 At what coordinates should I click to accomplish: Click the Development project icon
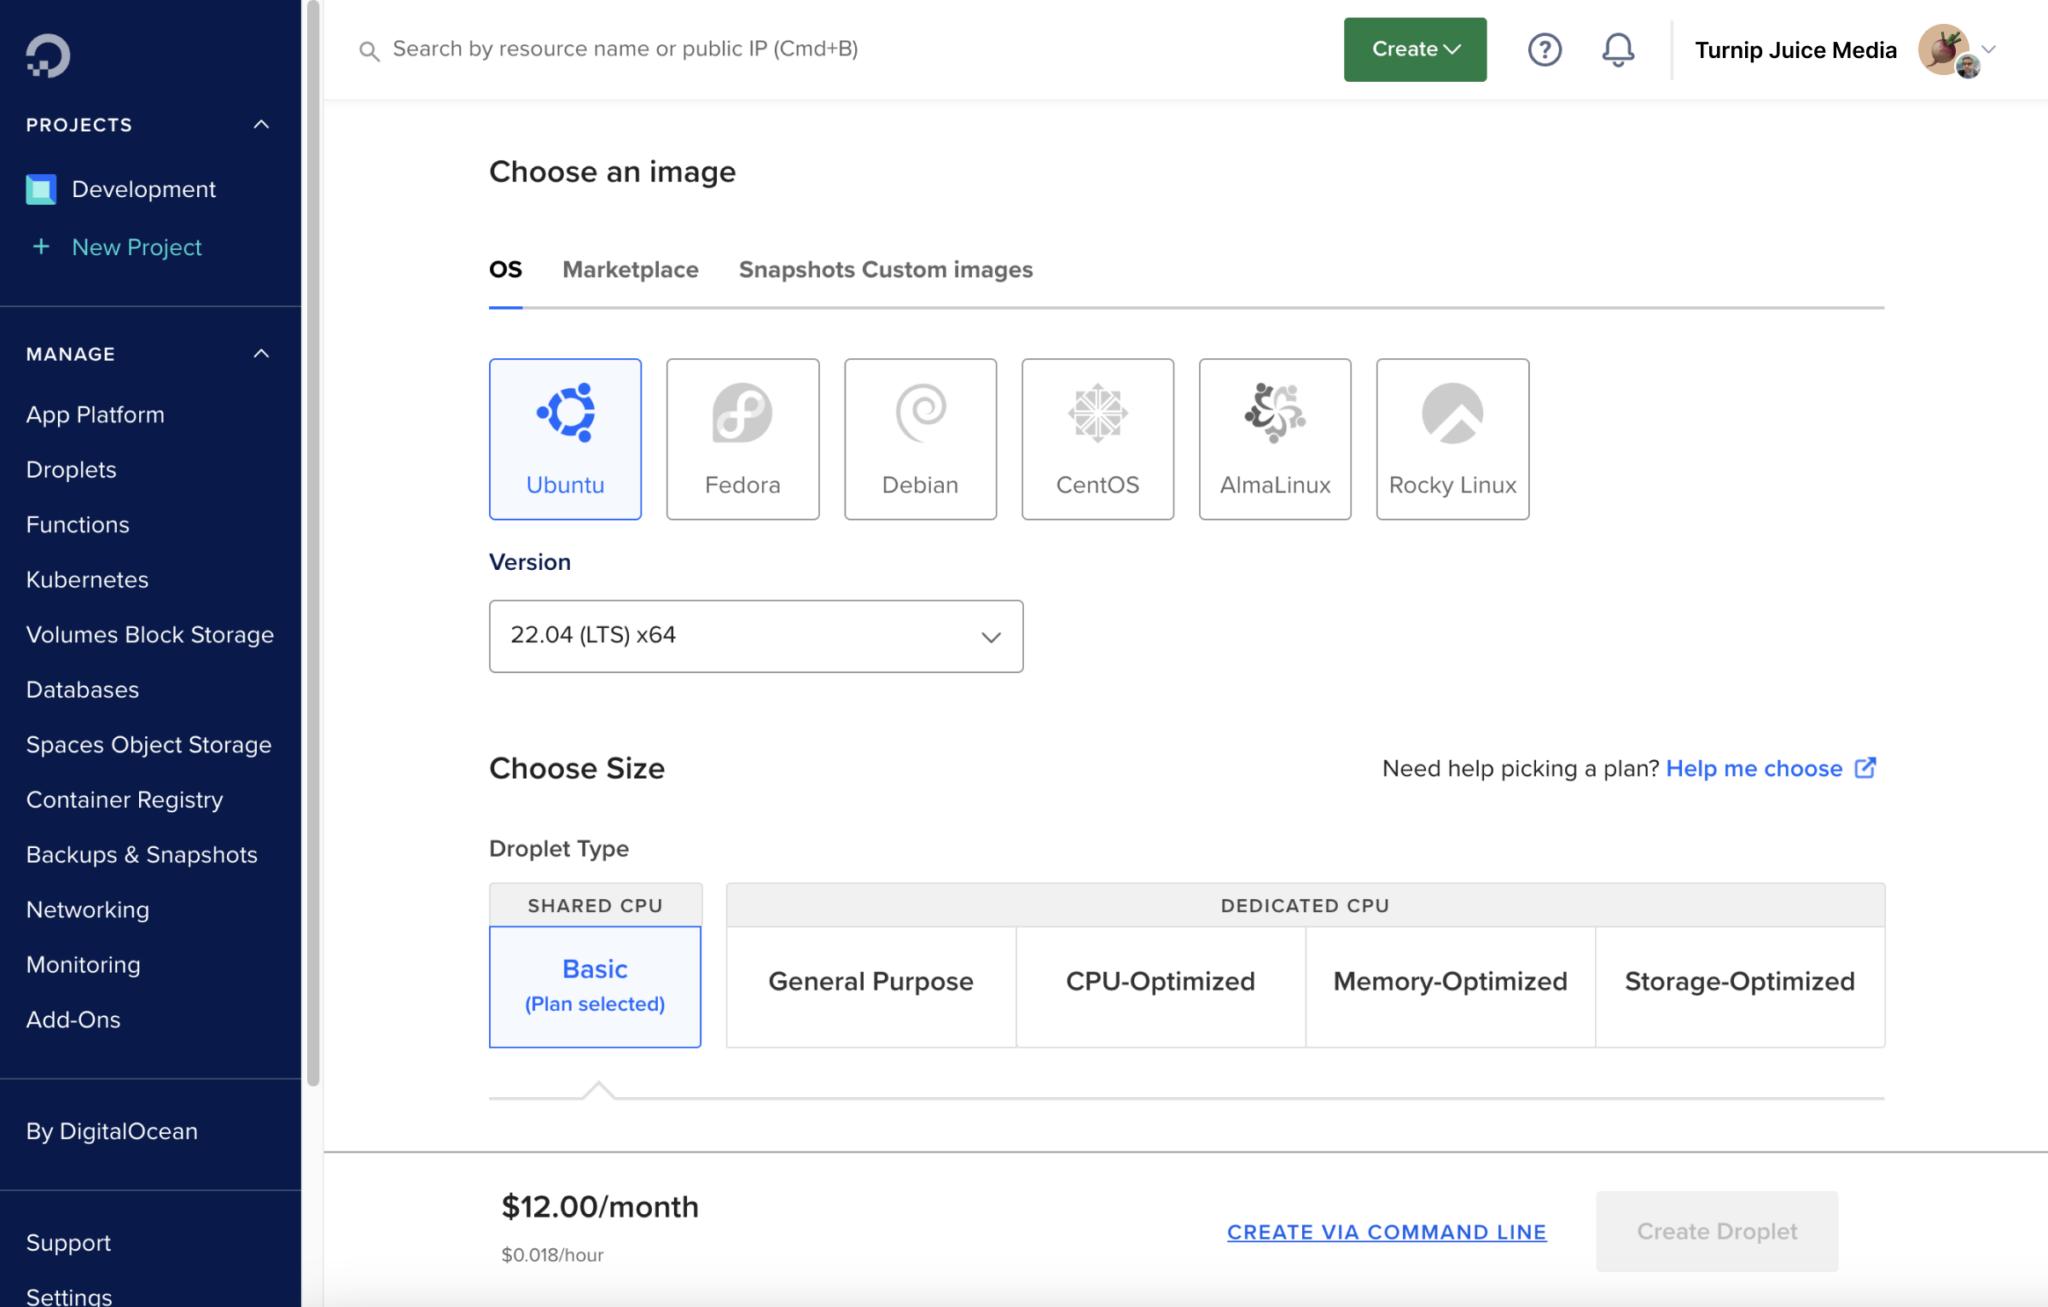click(x=40, y=188)
